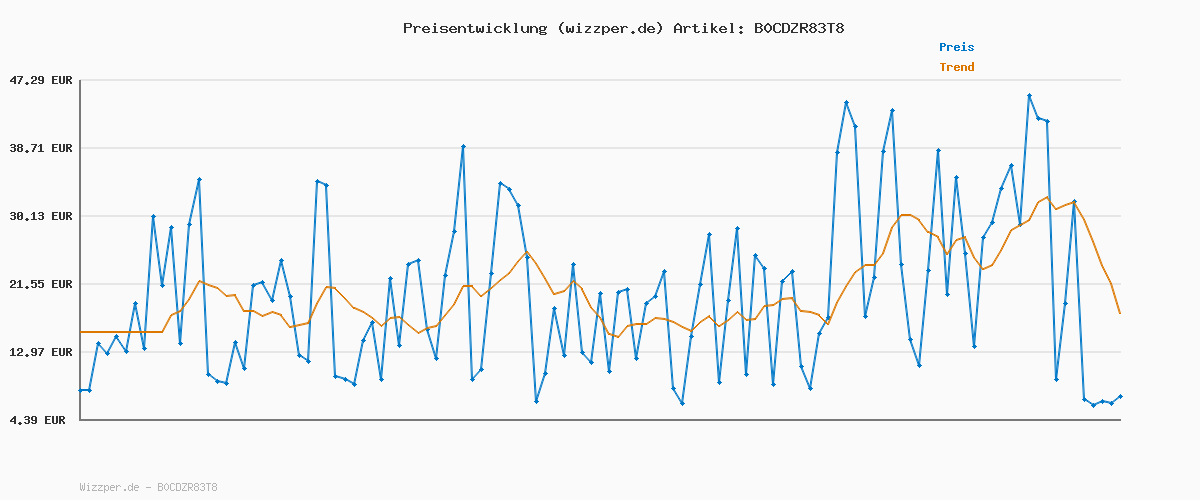The width and height of the screenshot is (1200, 500).
Task: Click the word "Artikel:" in the chart title
Action: click(707, 28)
